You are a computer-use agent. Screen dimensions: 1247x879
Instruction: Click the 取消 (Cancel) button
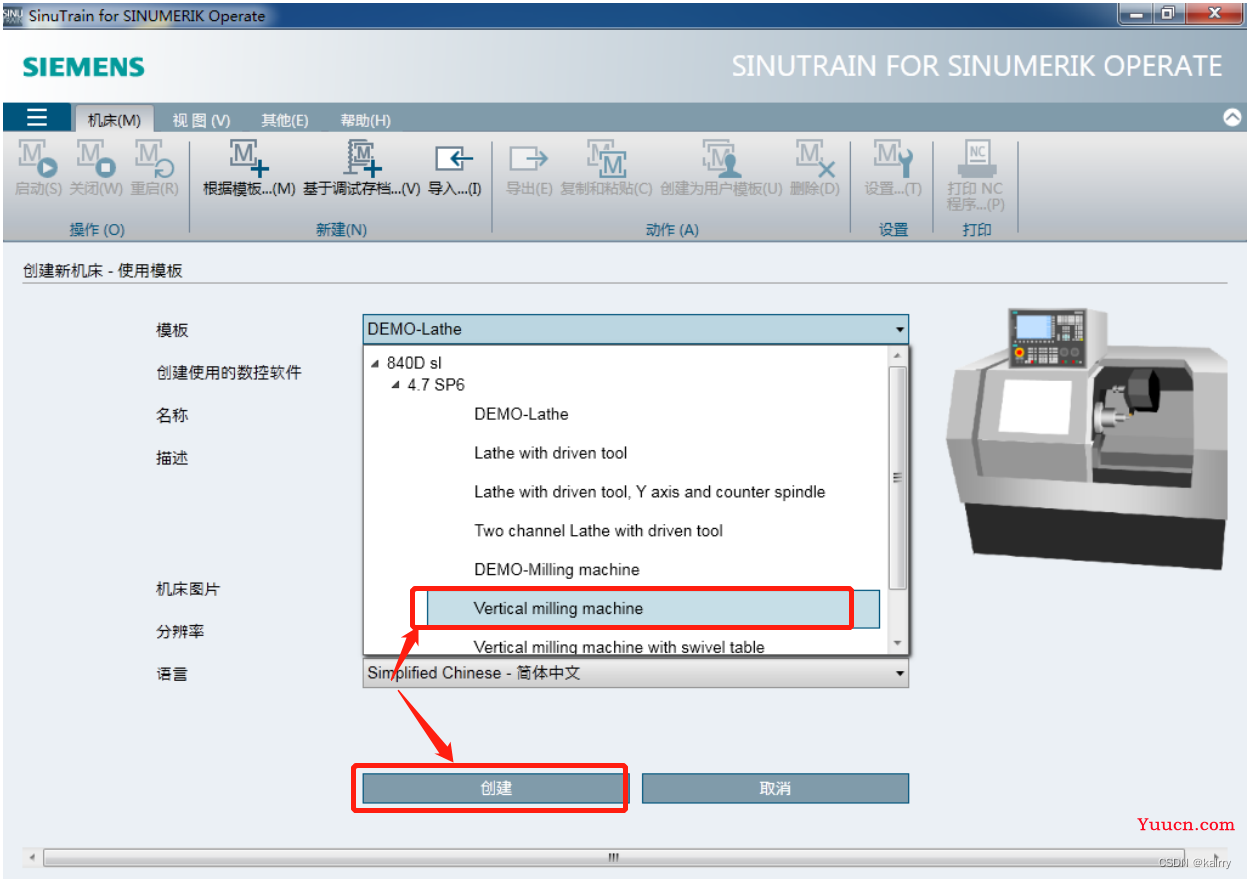(x=775, y=788)
